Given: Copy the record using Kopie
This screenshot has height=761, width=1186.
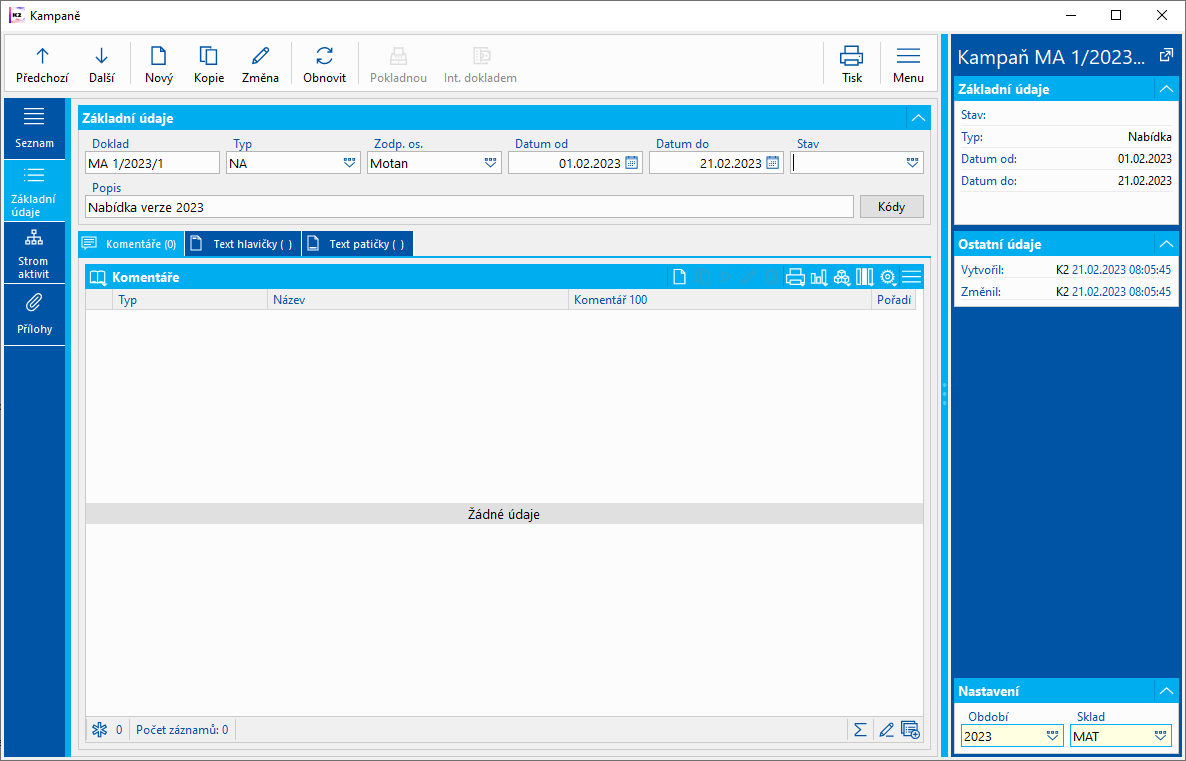Looking at the screenshot, I should click(209, 64).
